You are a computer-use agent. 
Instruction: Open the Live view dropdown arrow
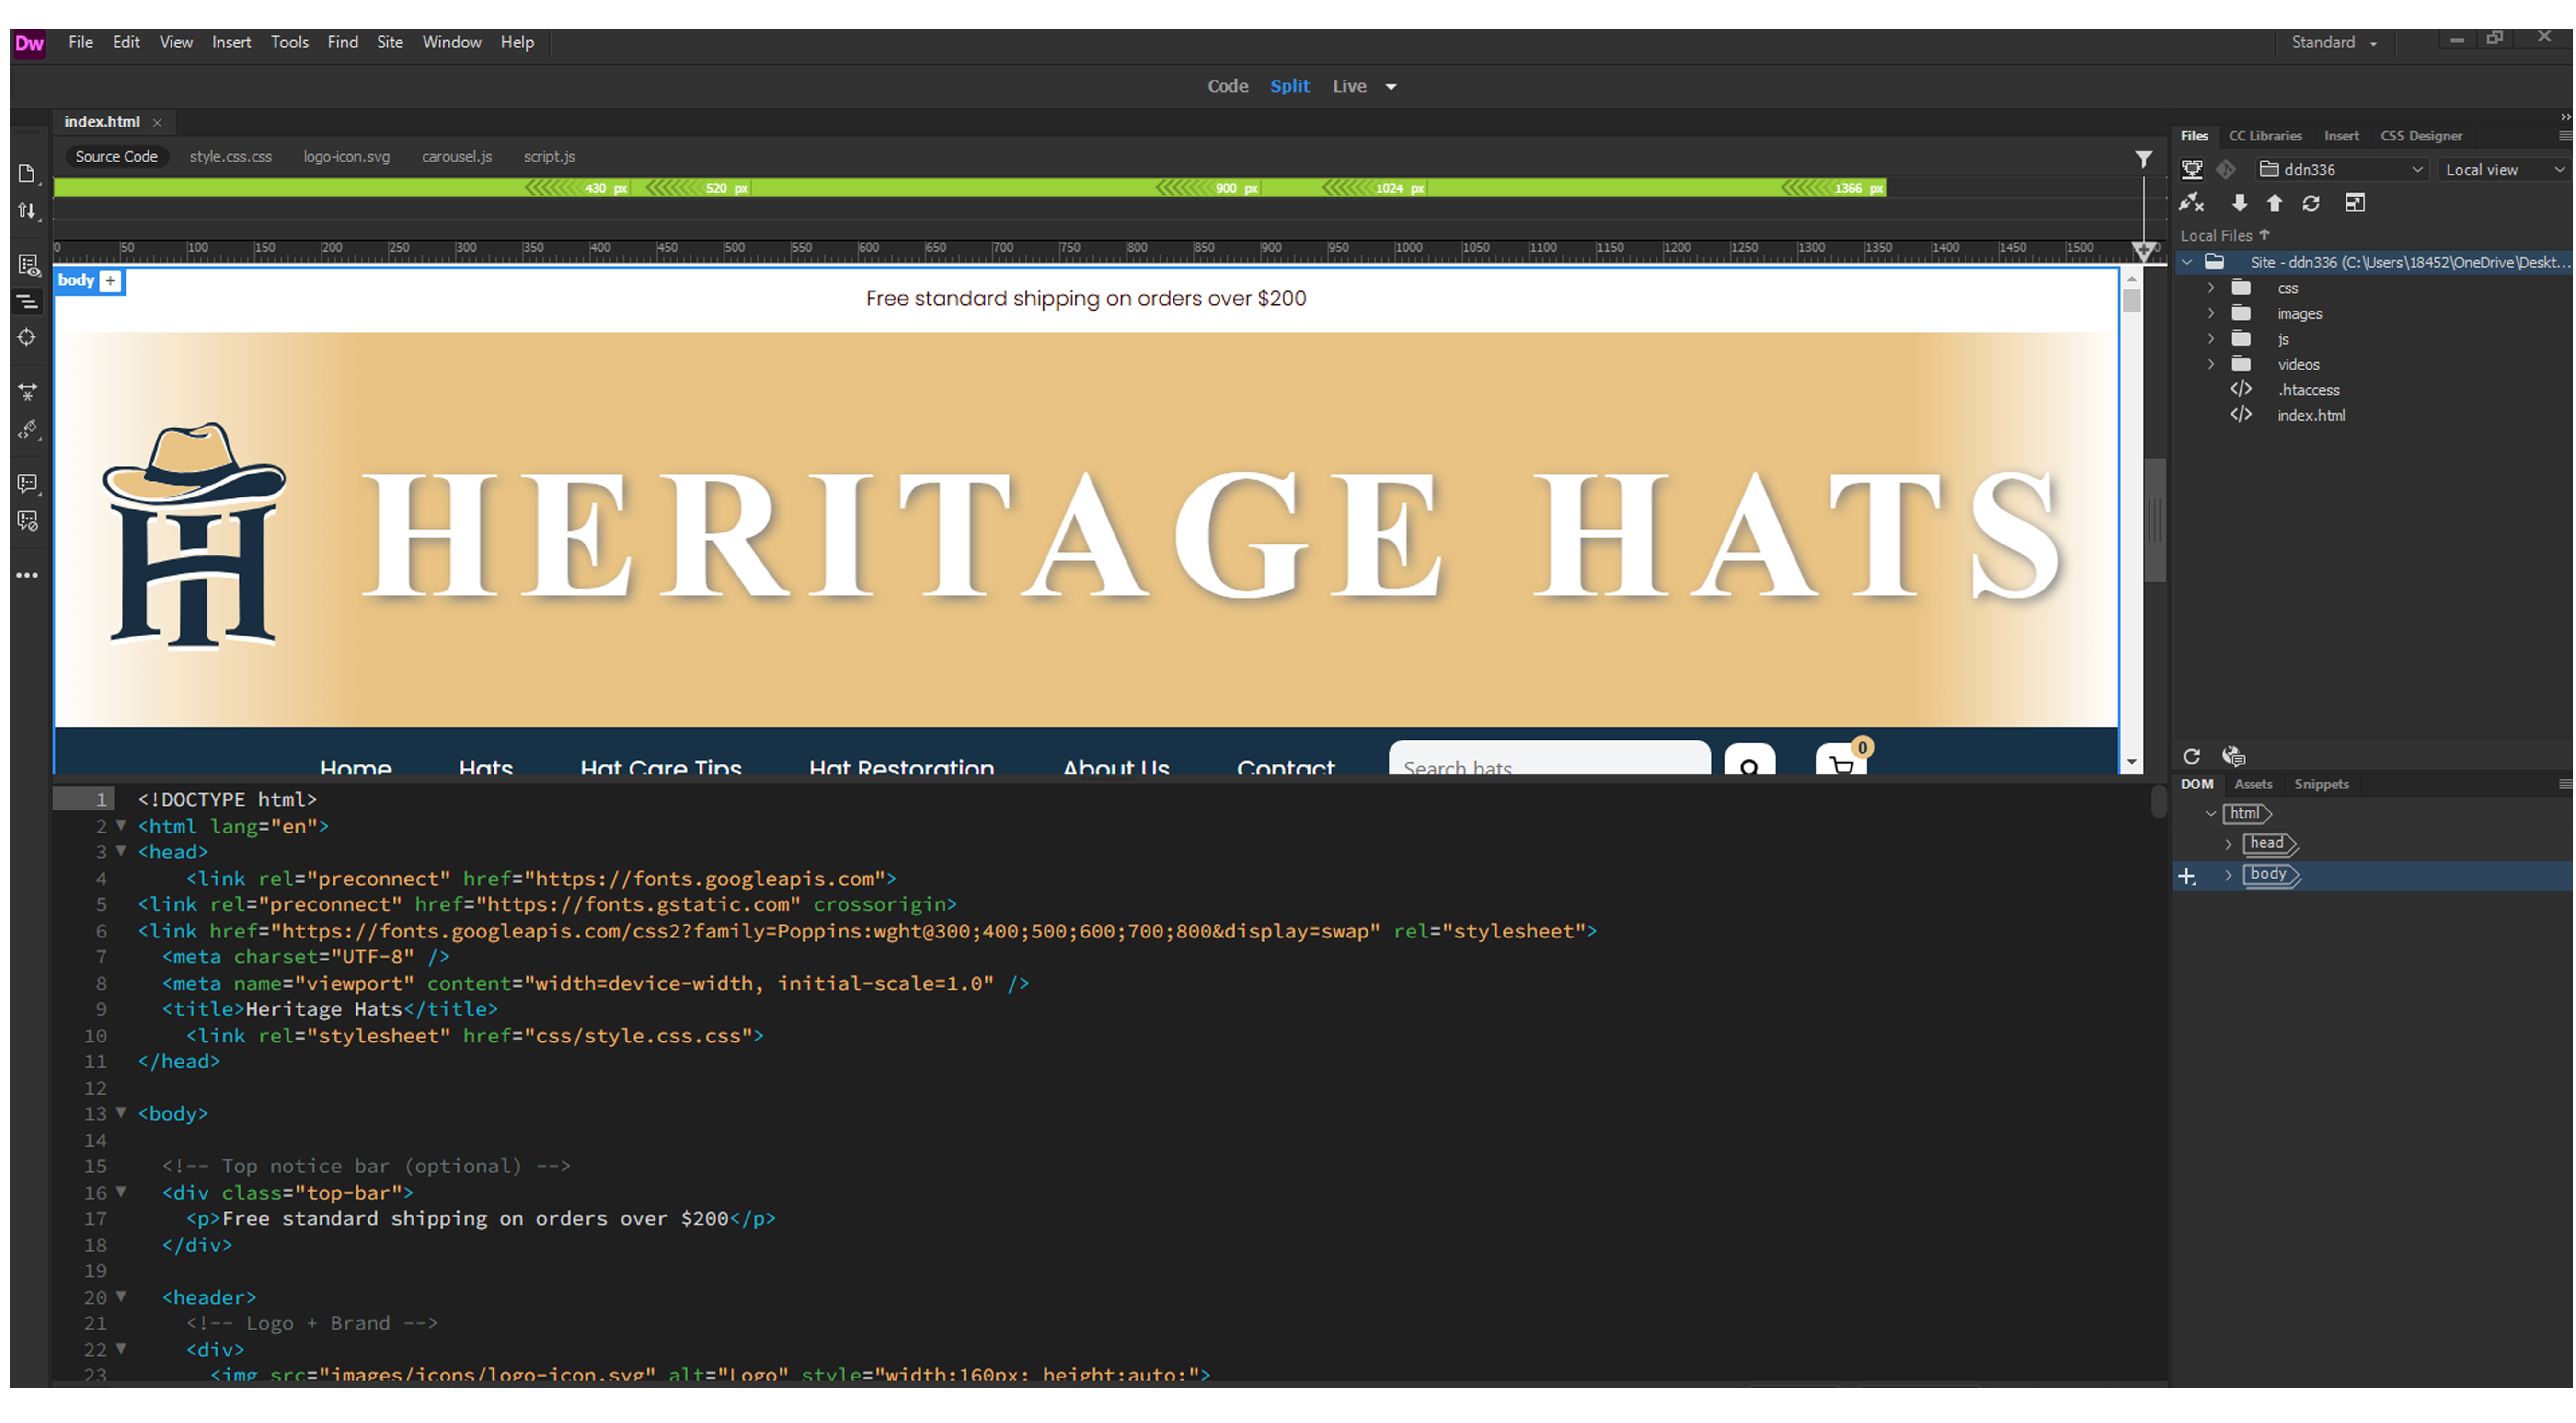1390,87
